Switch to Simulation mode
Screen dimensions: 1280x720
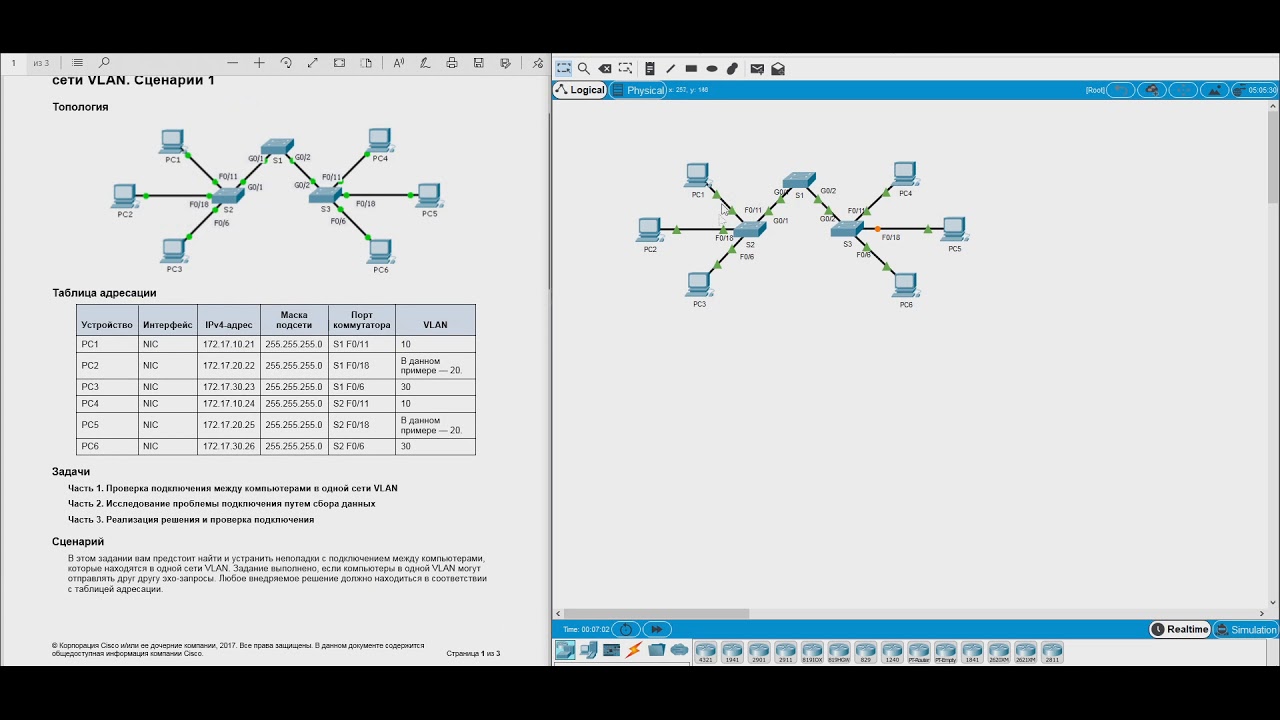point(1246,629)
